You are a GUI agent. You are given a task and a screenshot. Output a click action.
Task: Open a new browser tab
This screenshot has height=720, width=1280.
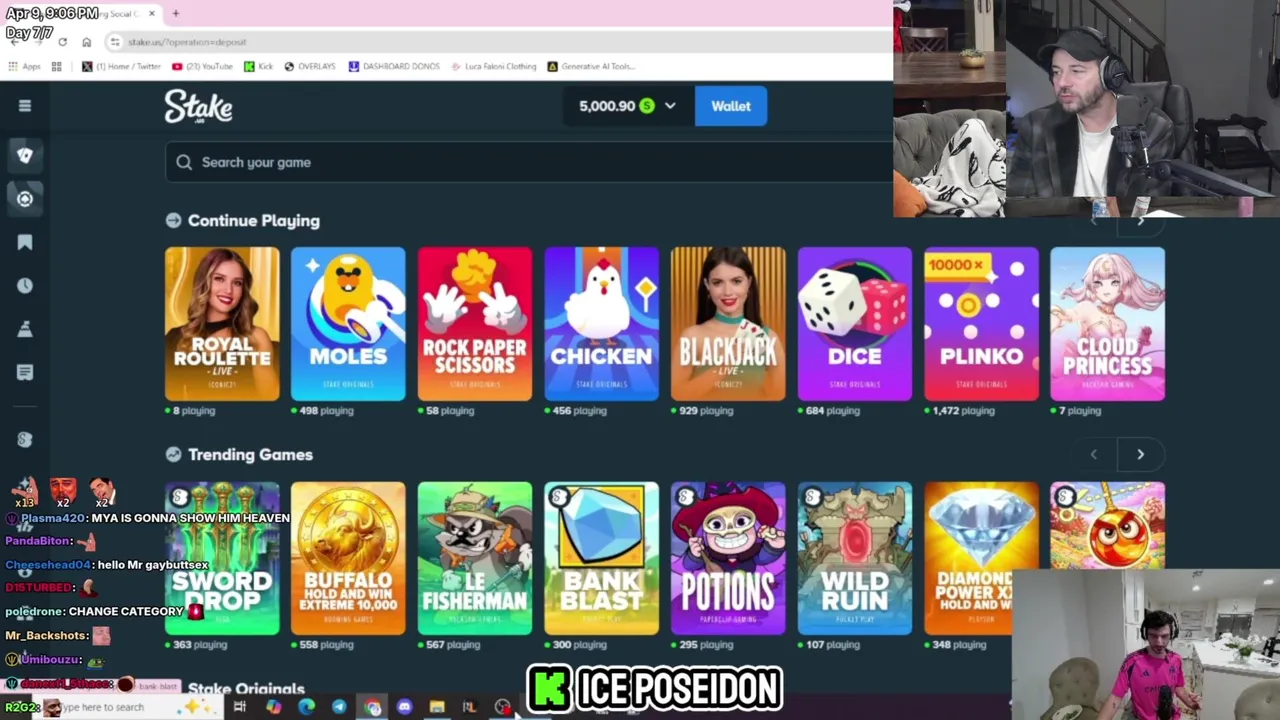pyautogui.click(x=175, y=14)
